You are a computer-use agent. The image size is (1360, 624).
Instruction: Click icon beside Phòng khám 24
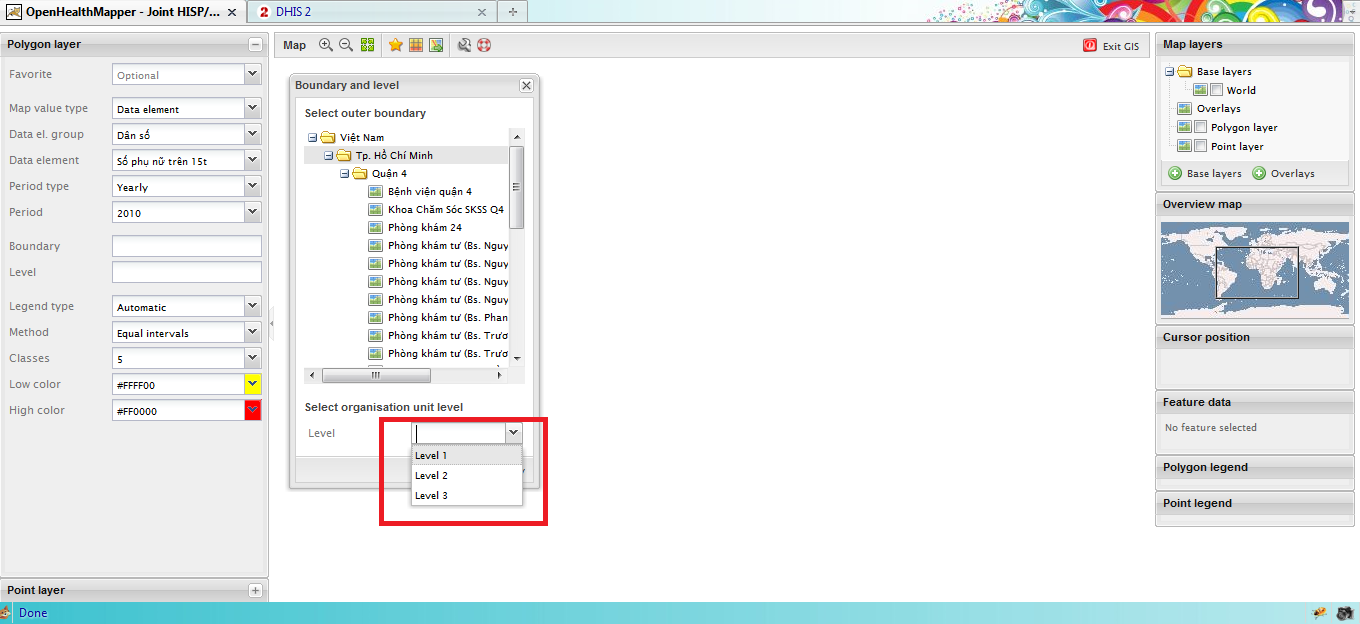pyautogui.click(x=376, y=228)
